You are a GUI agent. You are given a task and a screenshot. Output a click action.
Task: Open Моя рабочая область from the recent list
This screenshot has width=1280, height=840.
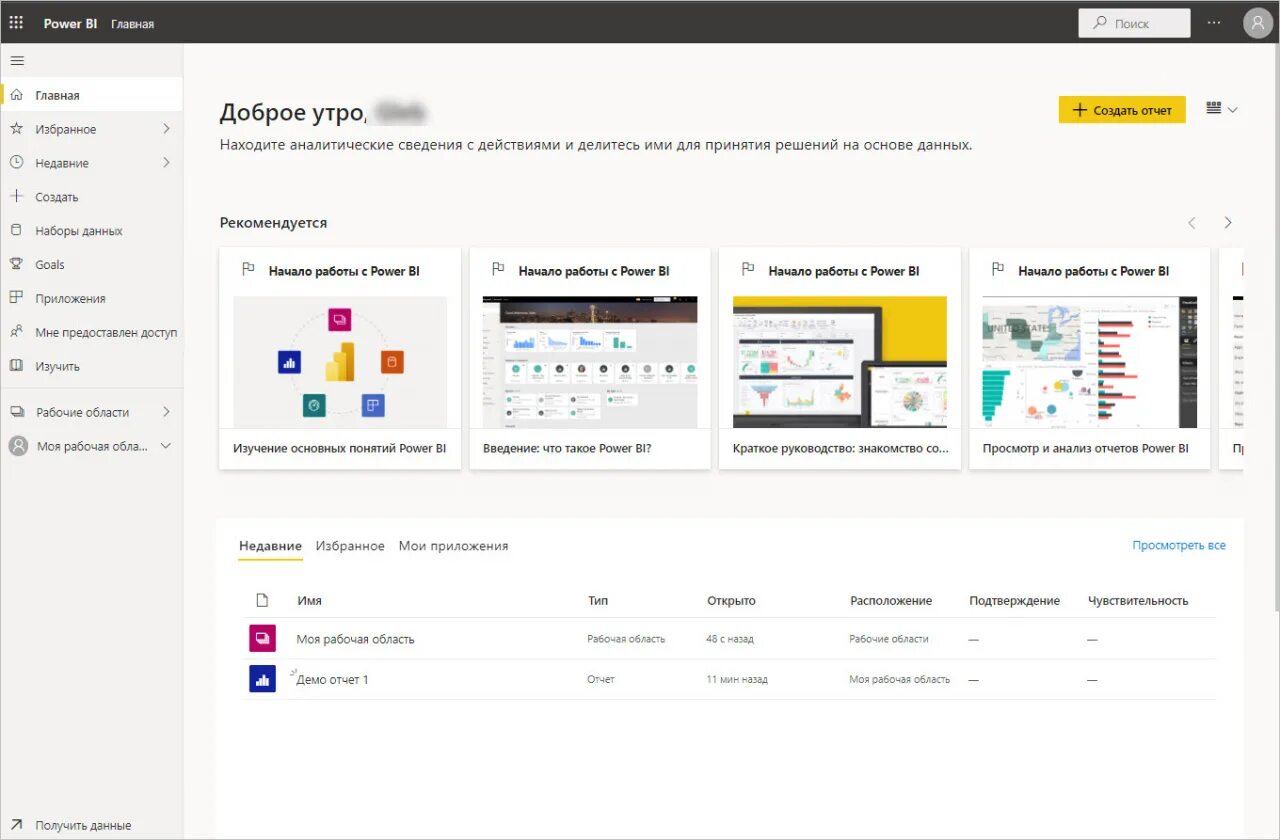pyautogui.click(x=355, y=639)
